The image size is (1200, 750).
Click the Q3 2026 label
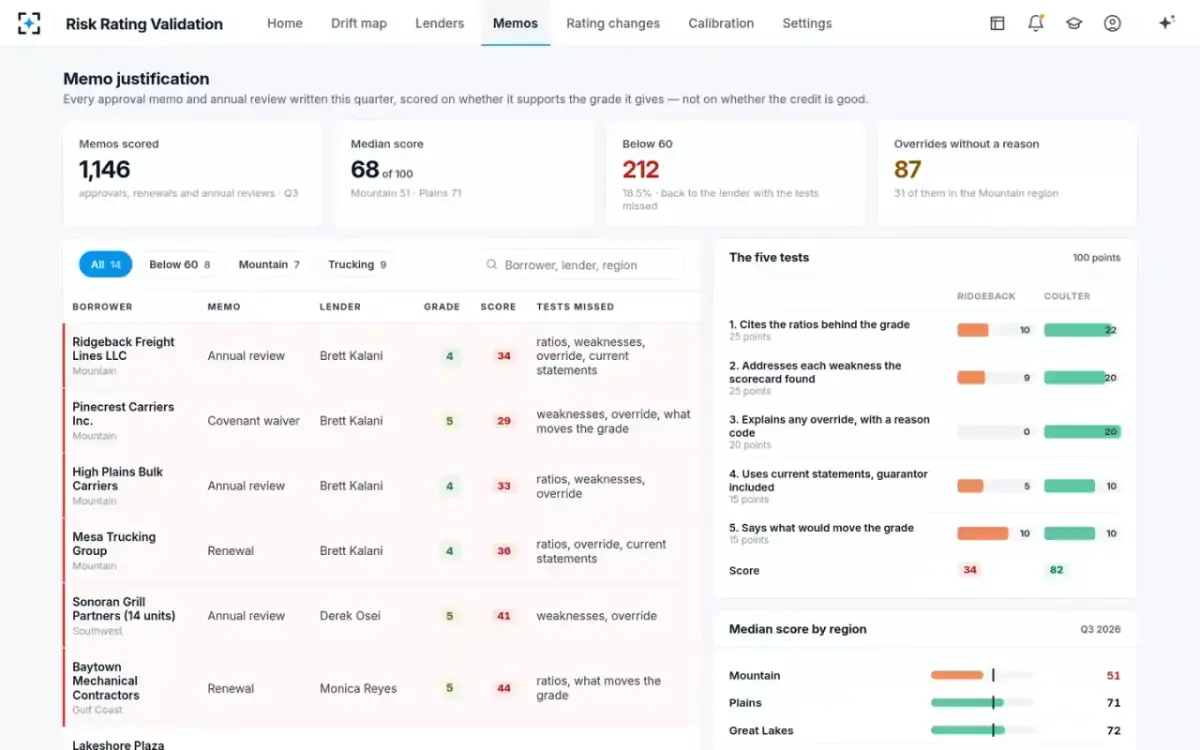click(x=1100, y=630)
